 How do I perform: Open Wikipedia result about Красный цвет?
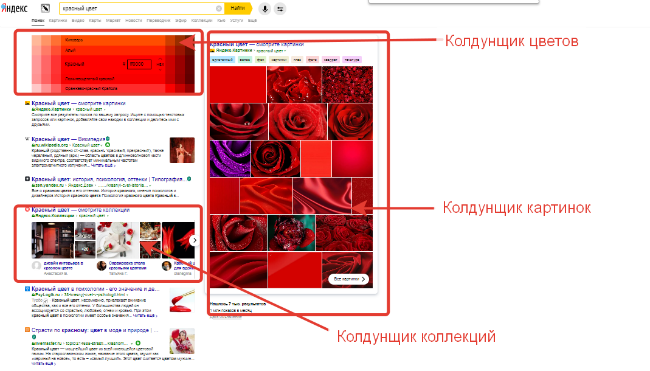click(x=68, y=139)
